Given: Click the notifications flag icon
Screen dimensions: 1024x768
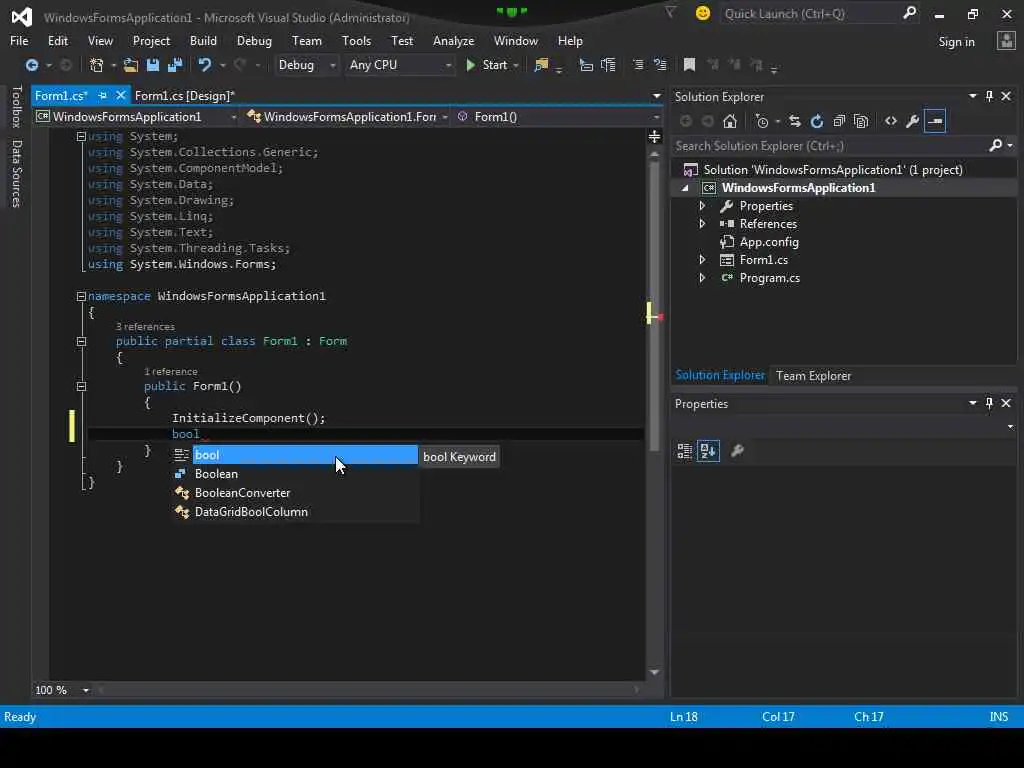Looking at the screenshot, I should (671, 13).
